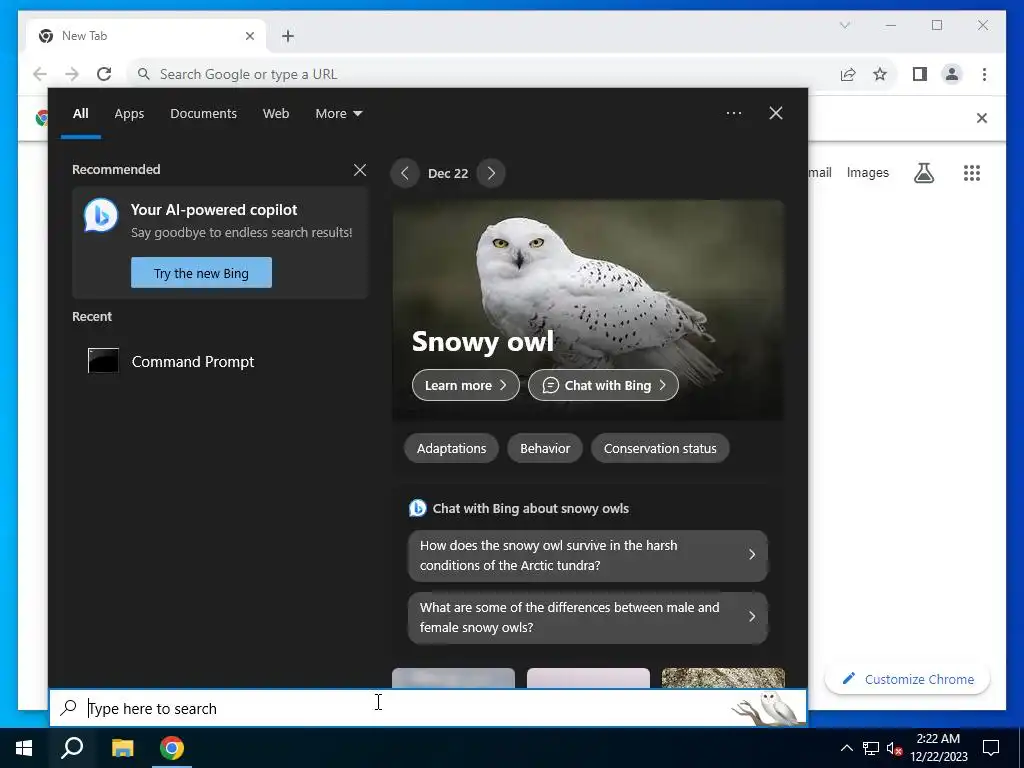
Task: Open the Arctic tundra survival question
Action: (x=588, y=555)
